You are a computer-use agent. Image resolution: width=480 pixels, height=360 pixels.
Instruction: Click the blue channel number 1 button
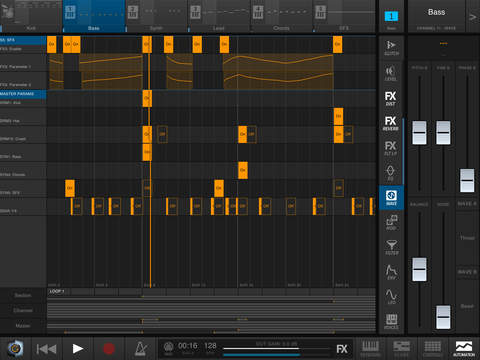click(x=391, y=16)
